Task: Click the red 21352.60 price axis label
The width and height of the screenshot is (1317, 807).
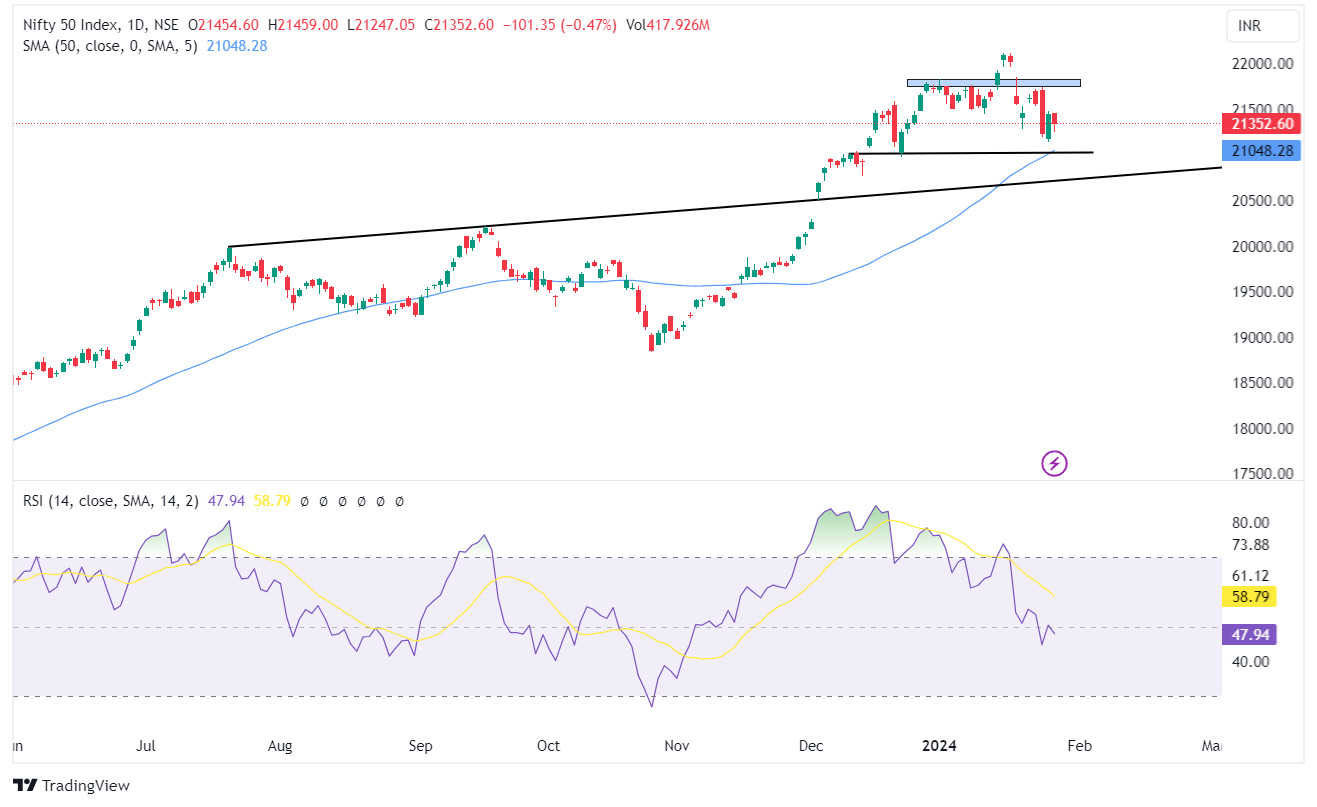Action: 1262,124
